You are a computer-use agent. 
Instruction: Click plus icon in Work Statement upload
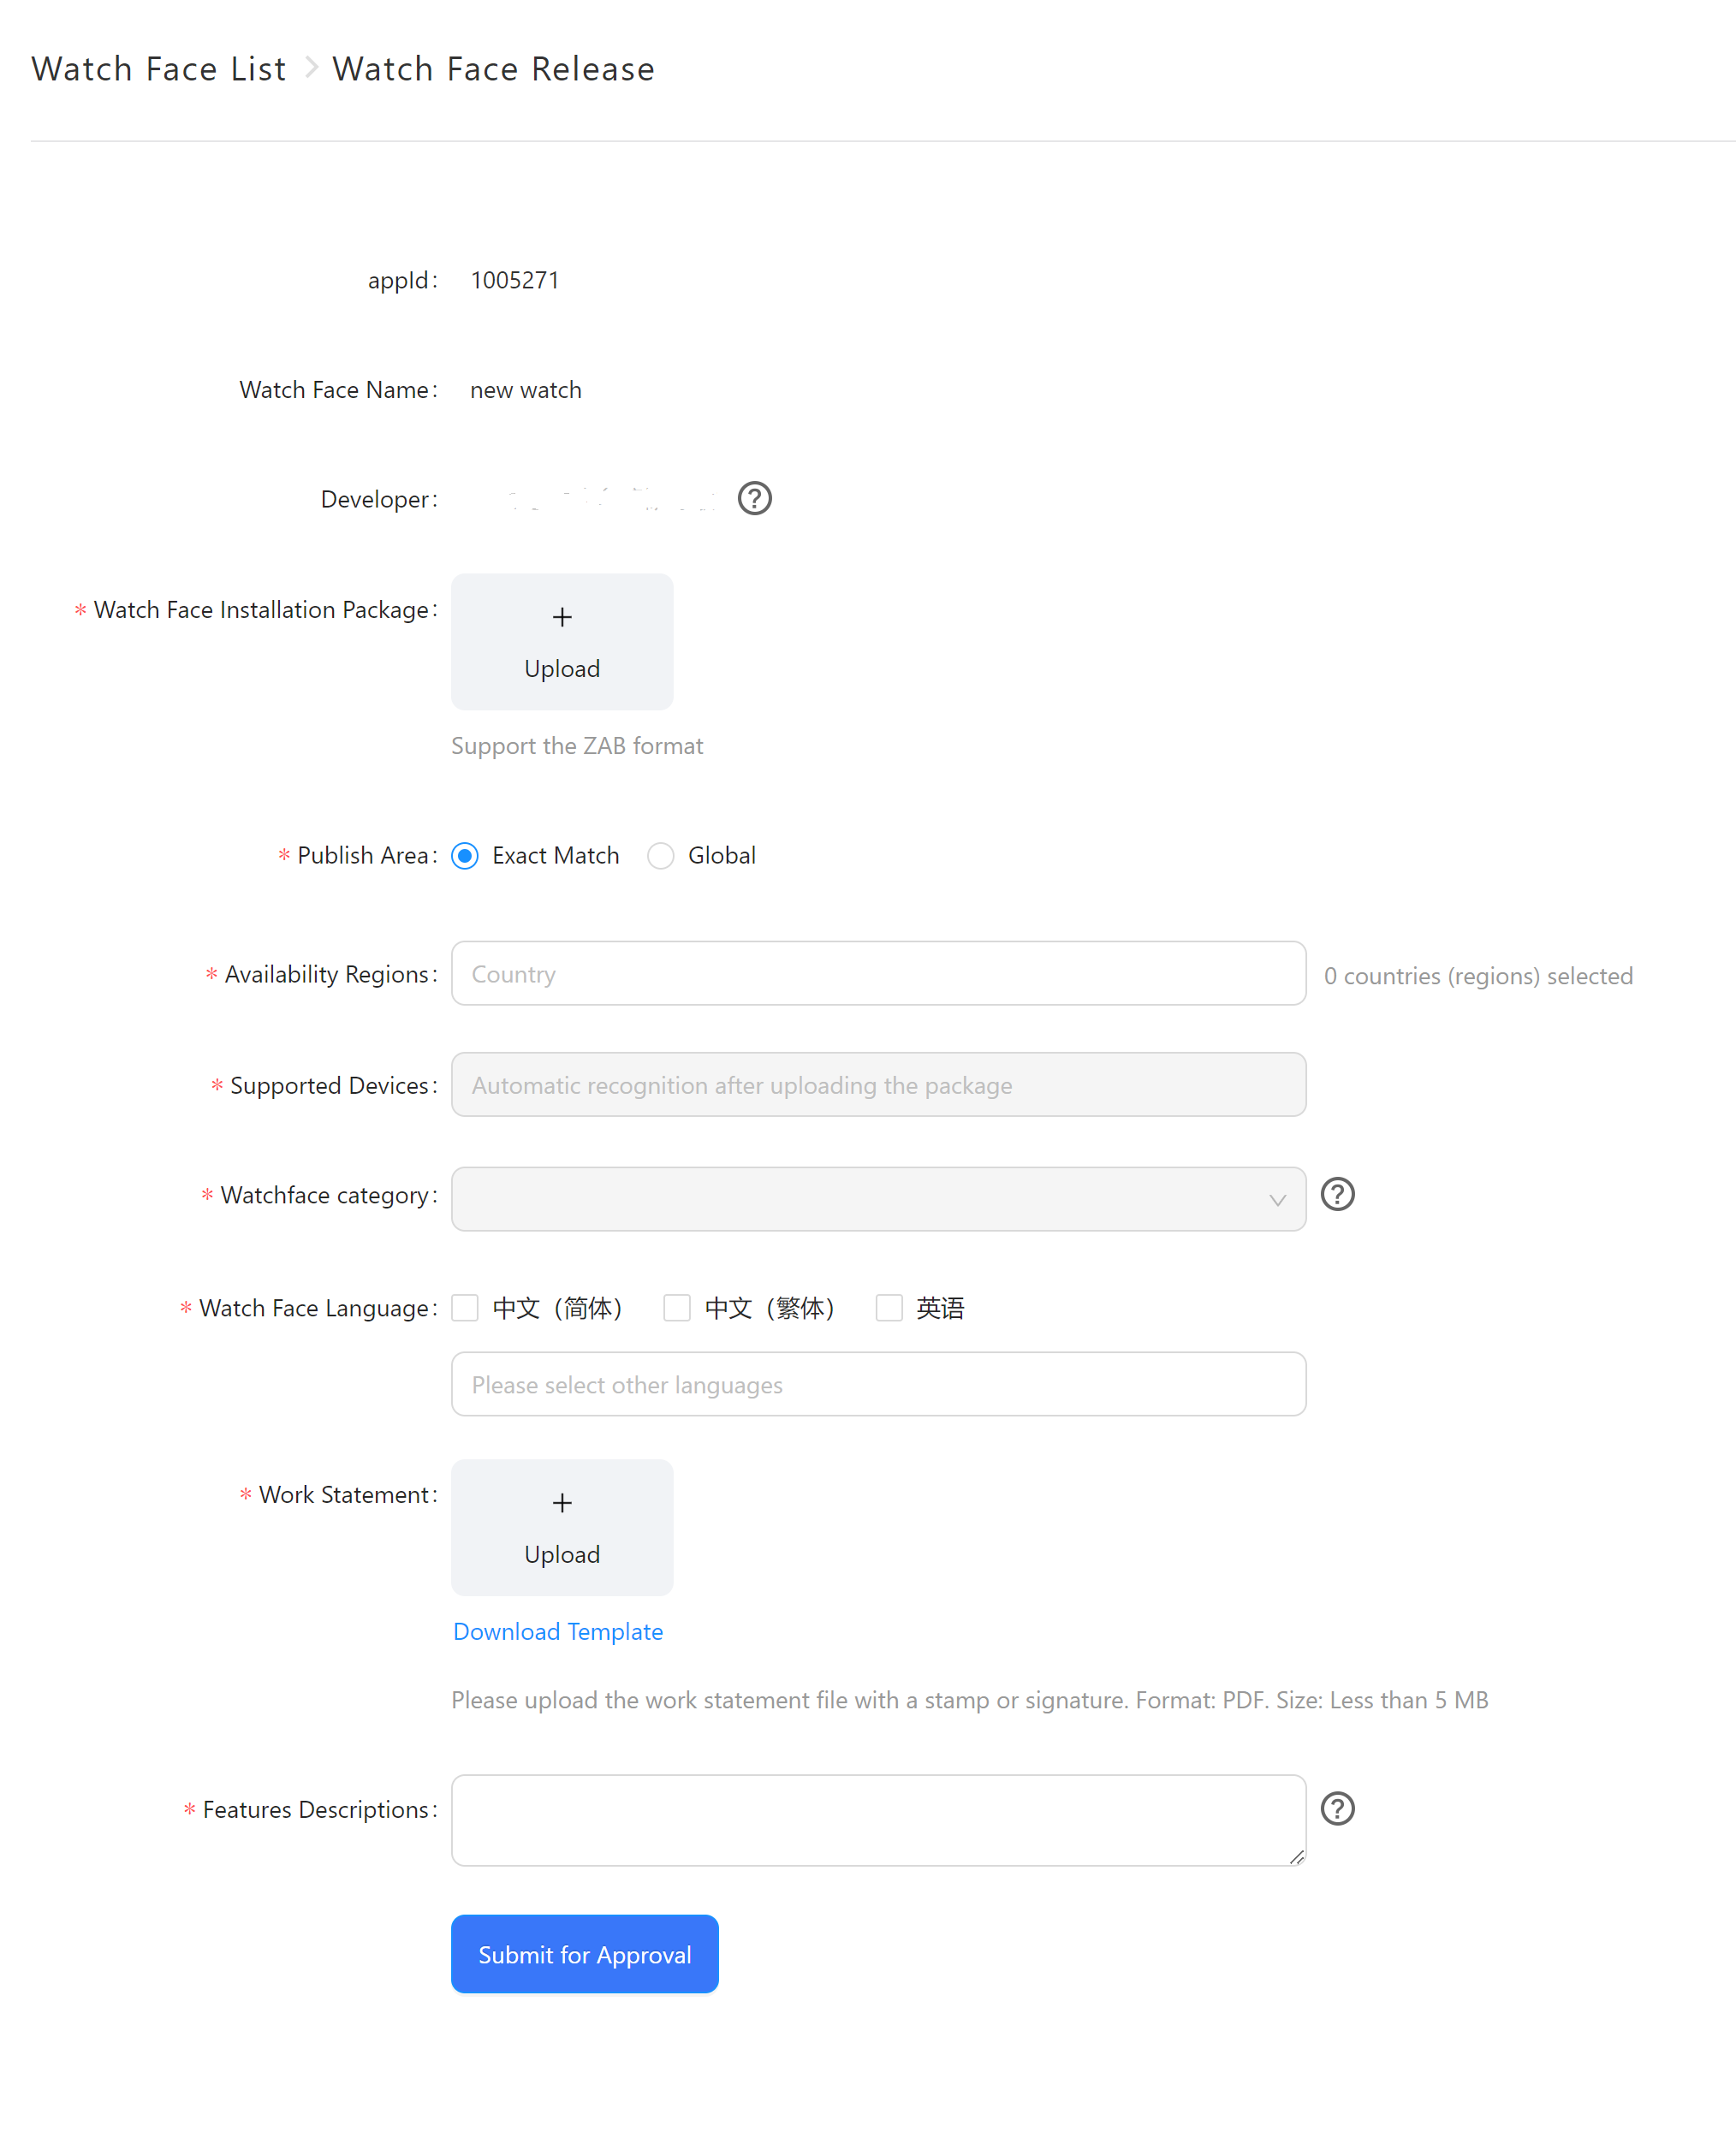point(562,1502)
